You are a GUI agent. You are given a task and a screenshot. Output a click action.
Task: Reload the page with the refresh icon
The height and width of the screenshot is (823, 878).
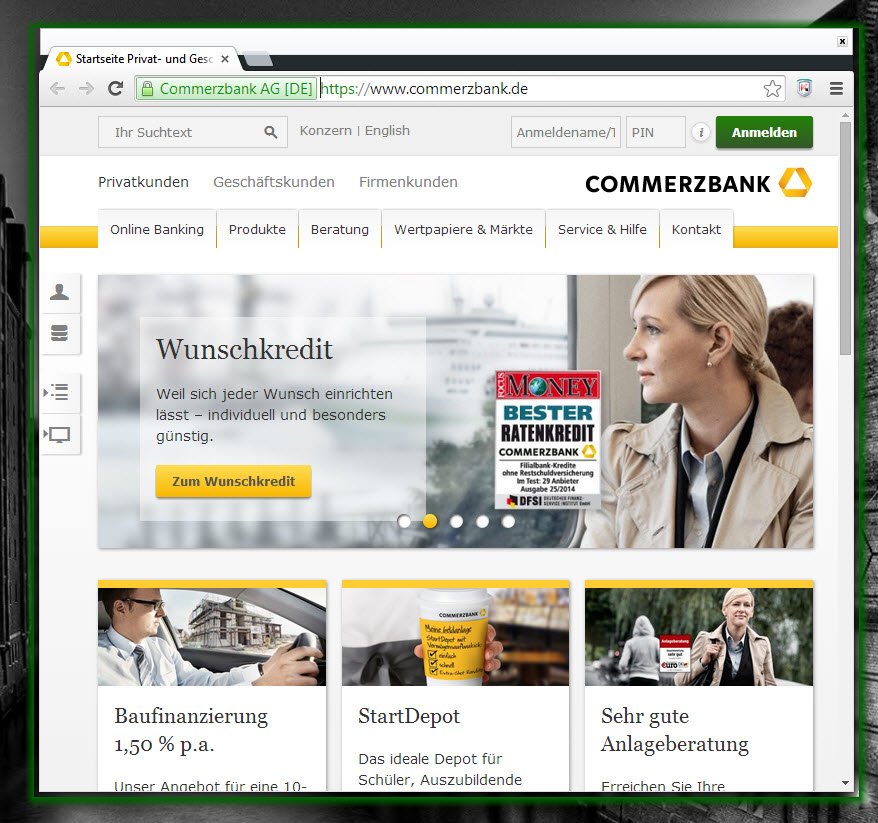(x=115, y=88)
